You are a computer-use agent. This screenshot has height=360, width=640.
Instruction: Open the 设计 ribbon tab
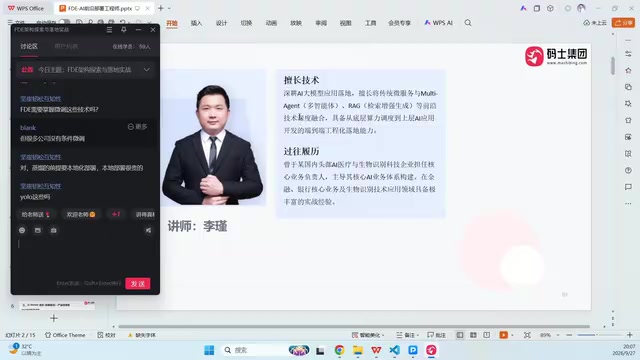(x=221, y=23)
